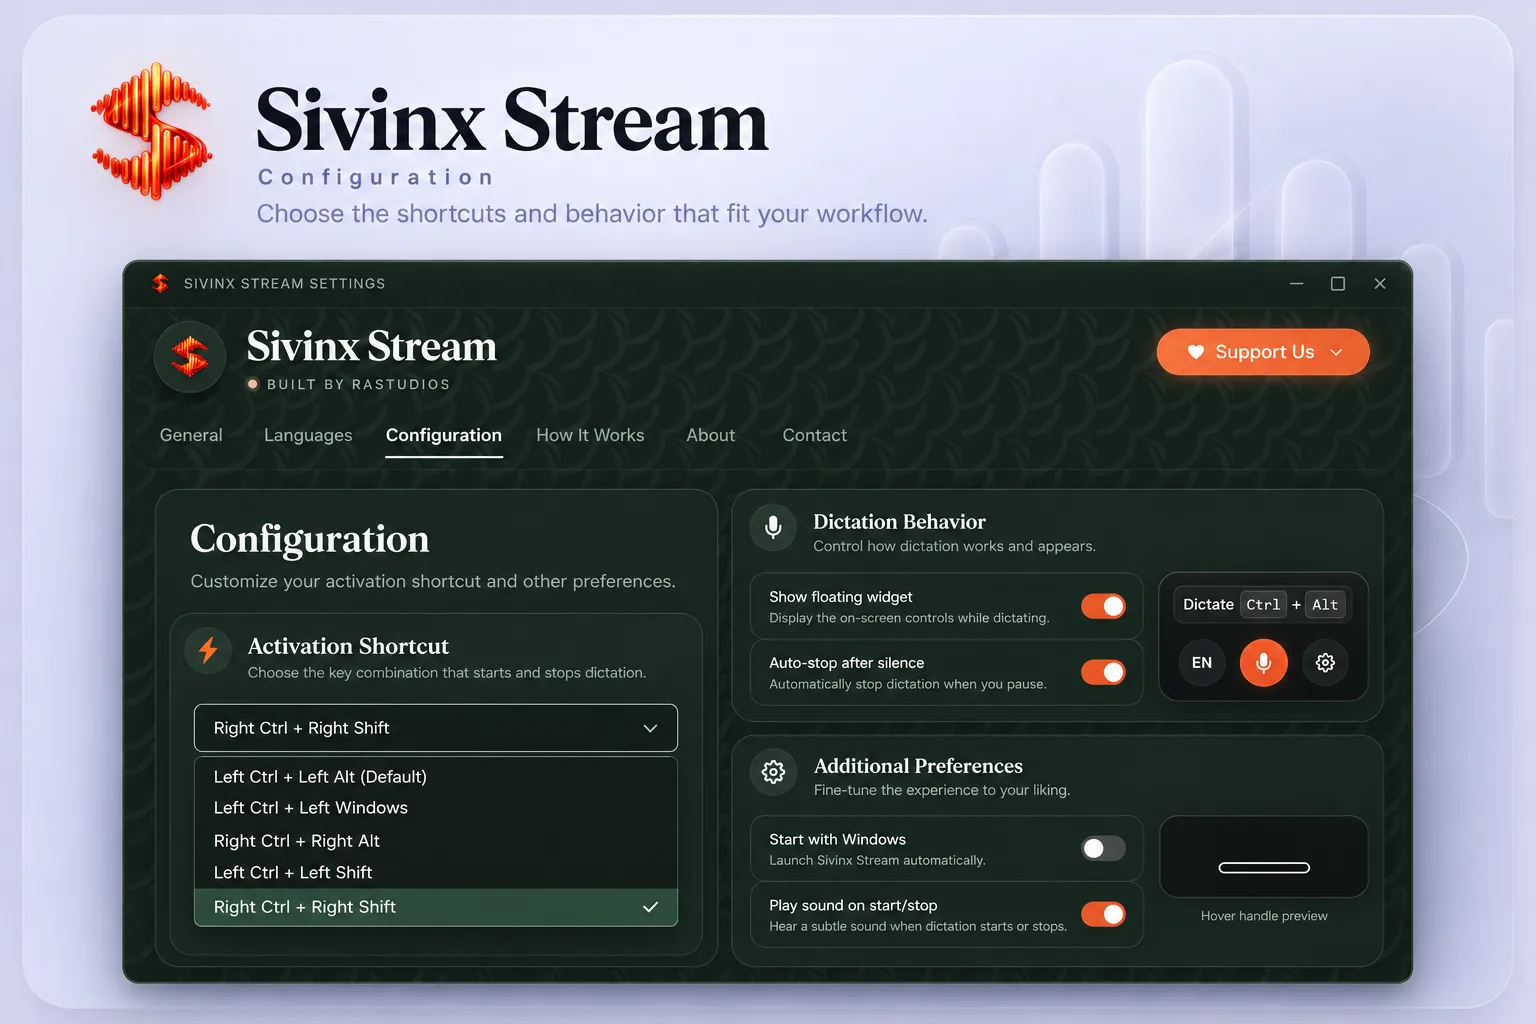Click the checkmark beside Right Ctrl + Right Shift
Image resolution: width=1536 pixels, height=1024 pixels.
(650, 907)
